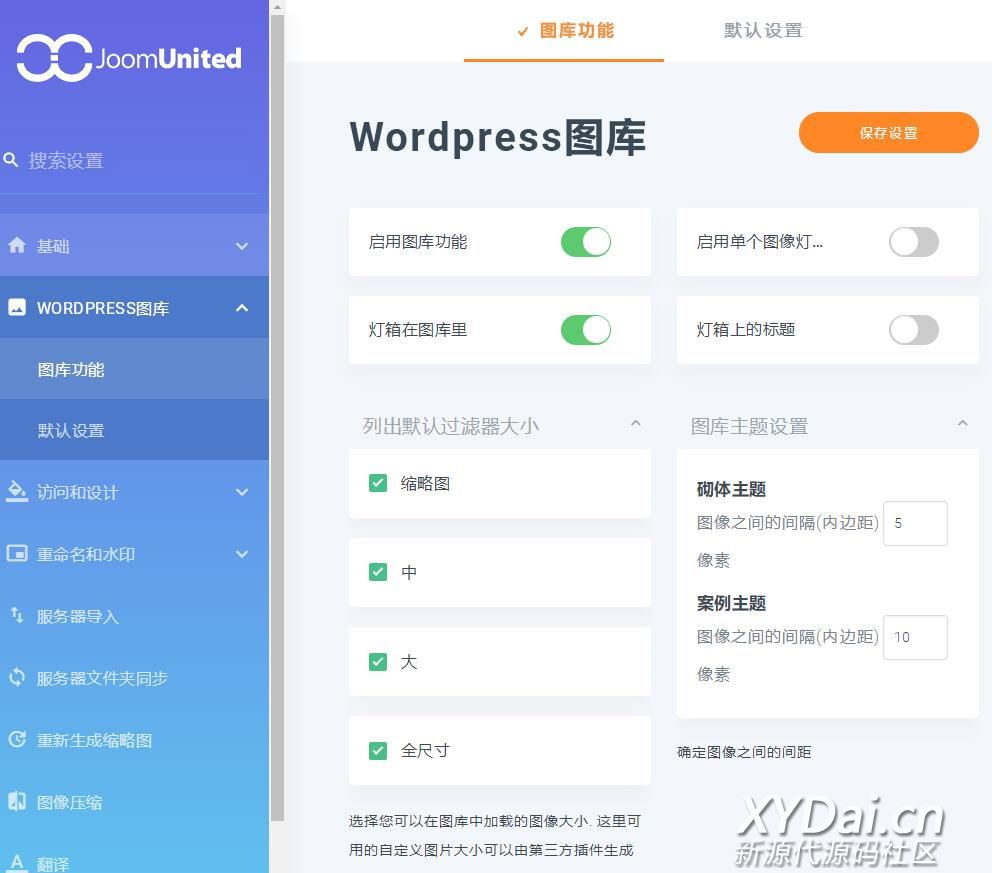Click the 保存设置 button
The image size is (992, 873).
click(888, 133)
